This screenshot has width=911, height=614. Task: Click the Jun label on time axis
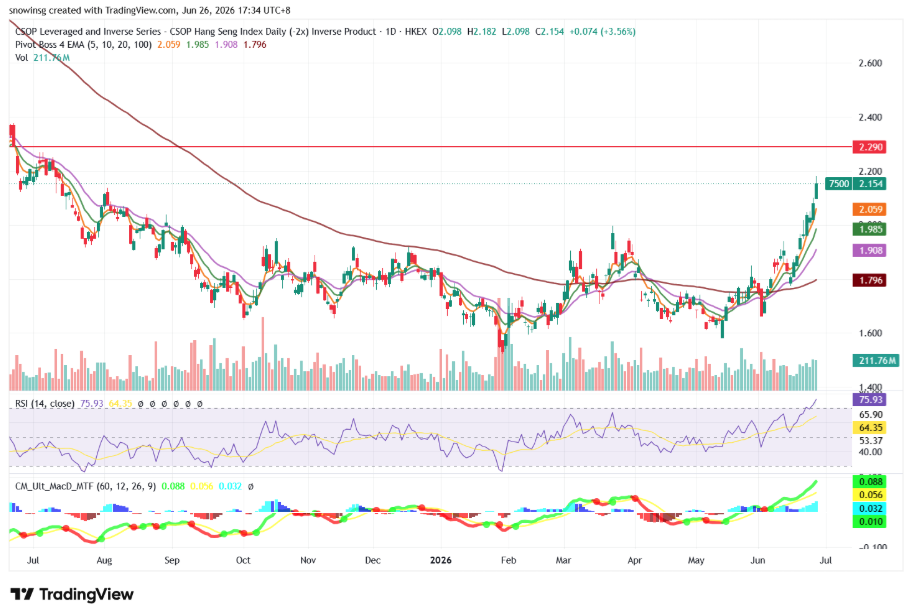pyautogui.click(x=758, y=561)
